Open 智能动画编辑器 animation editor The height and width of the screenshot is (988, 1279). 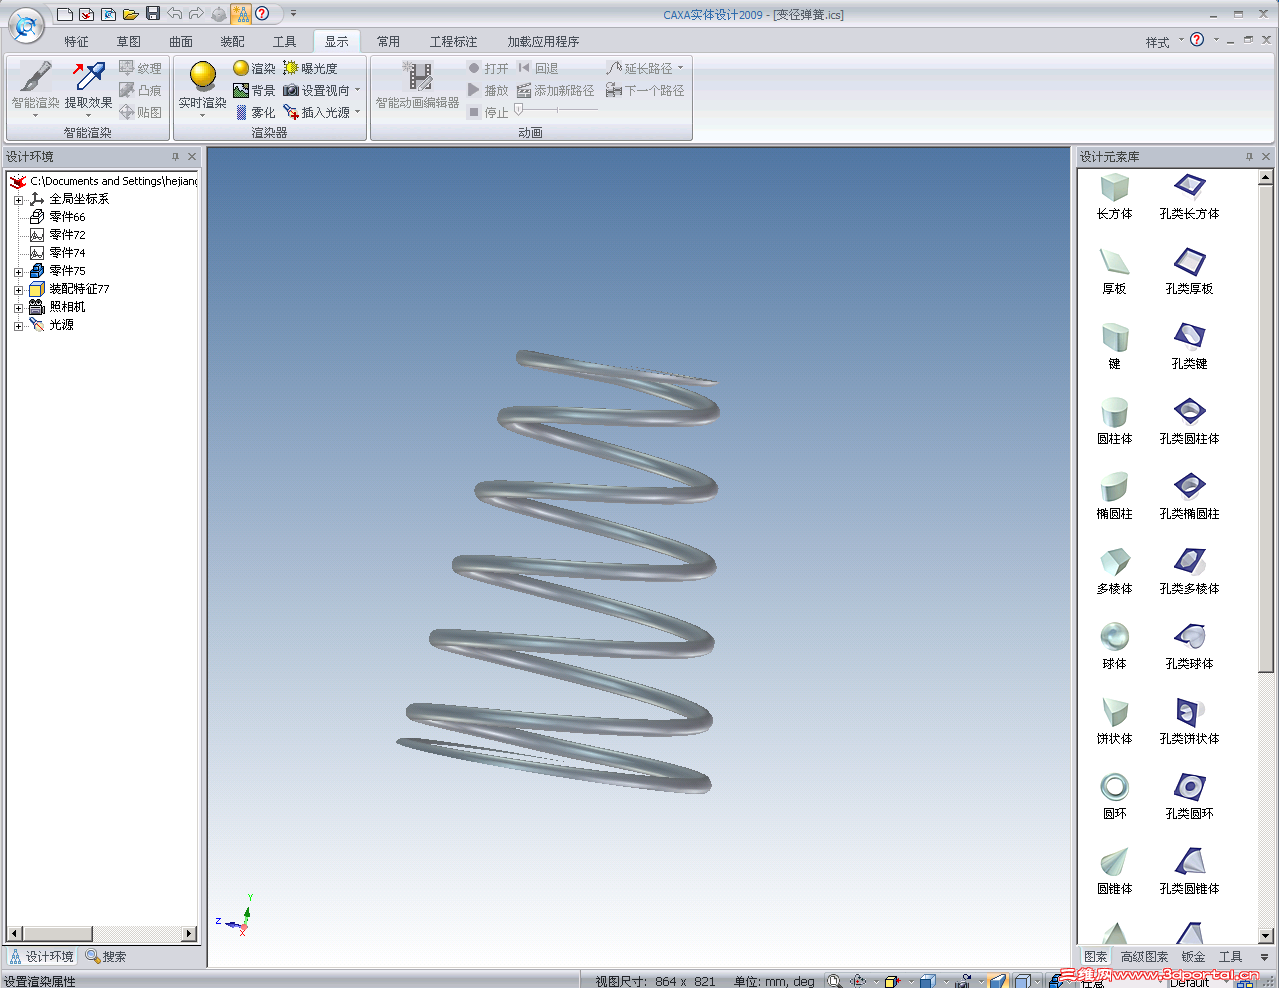(418, 84)
